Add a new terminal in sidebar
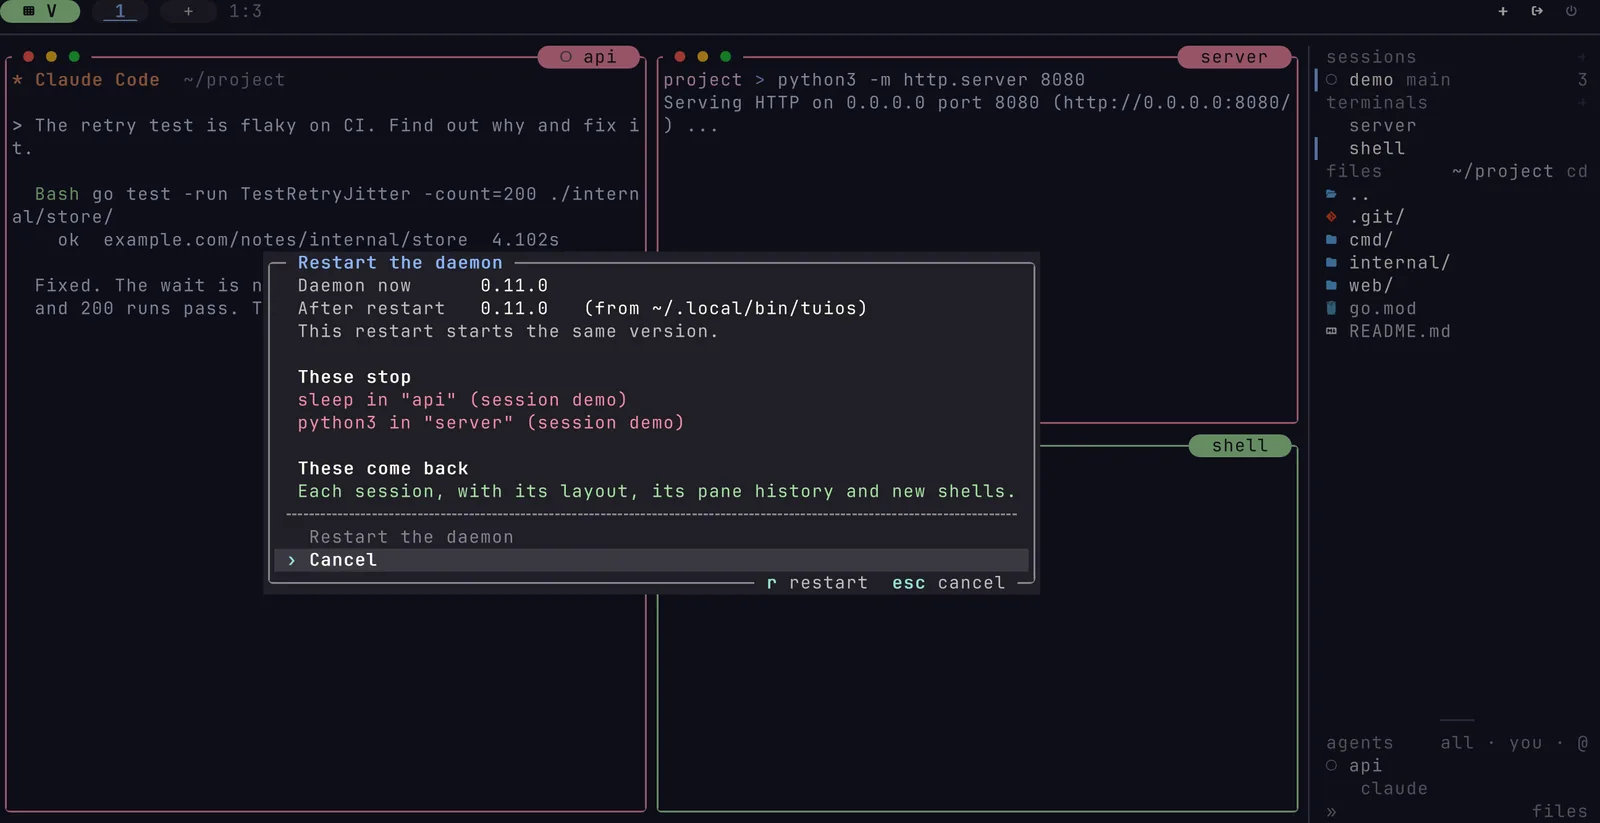 1582,103
